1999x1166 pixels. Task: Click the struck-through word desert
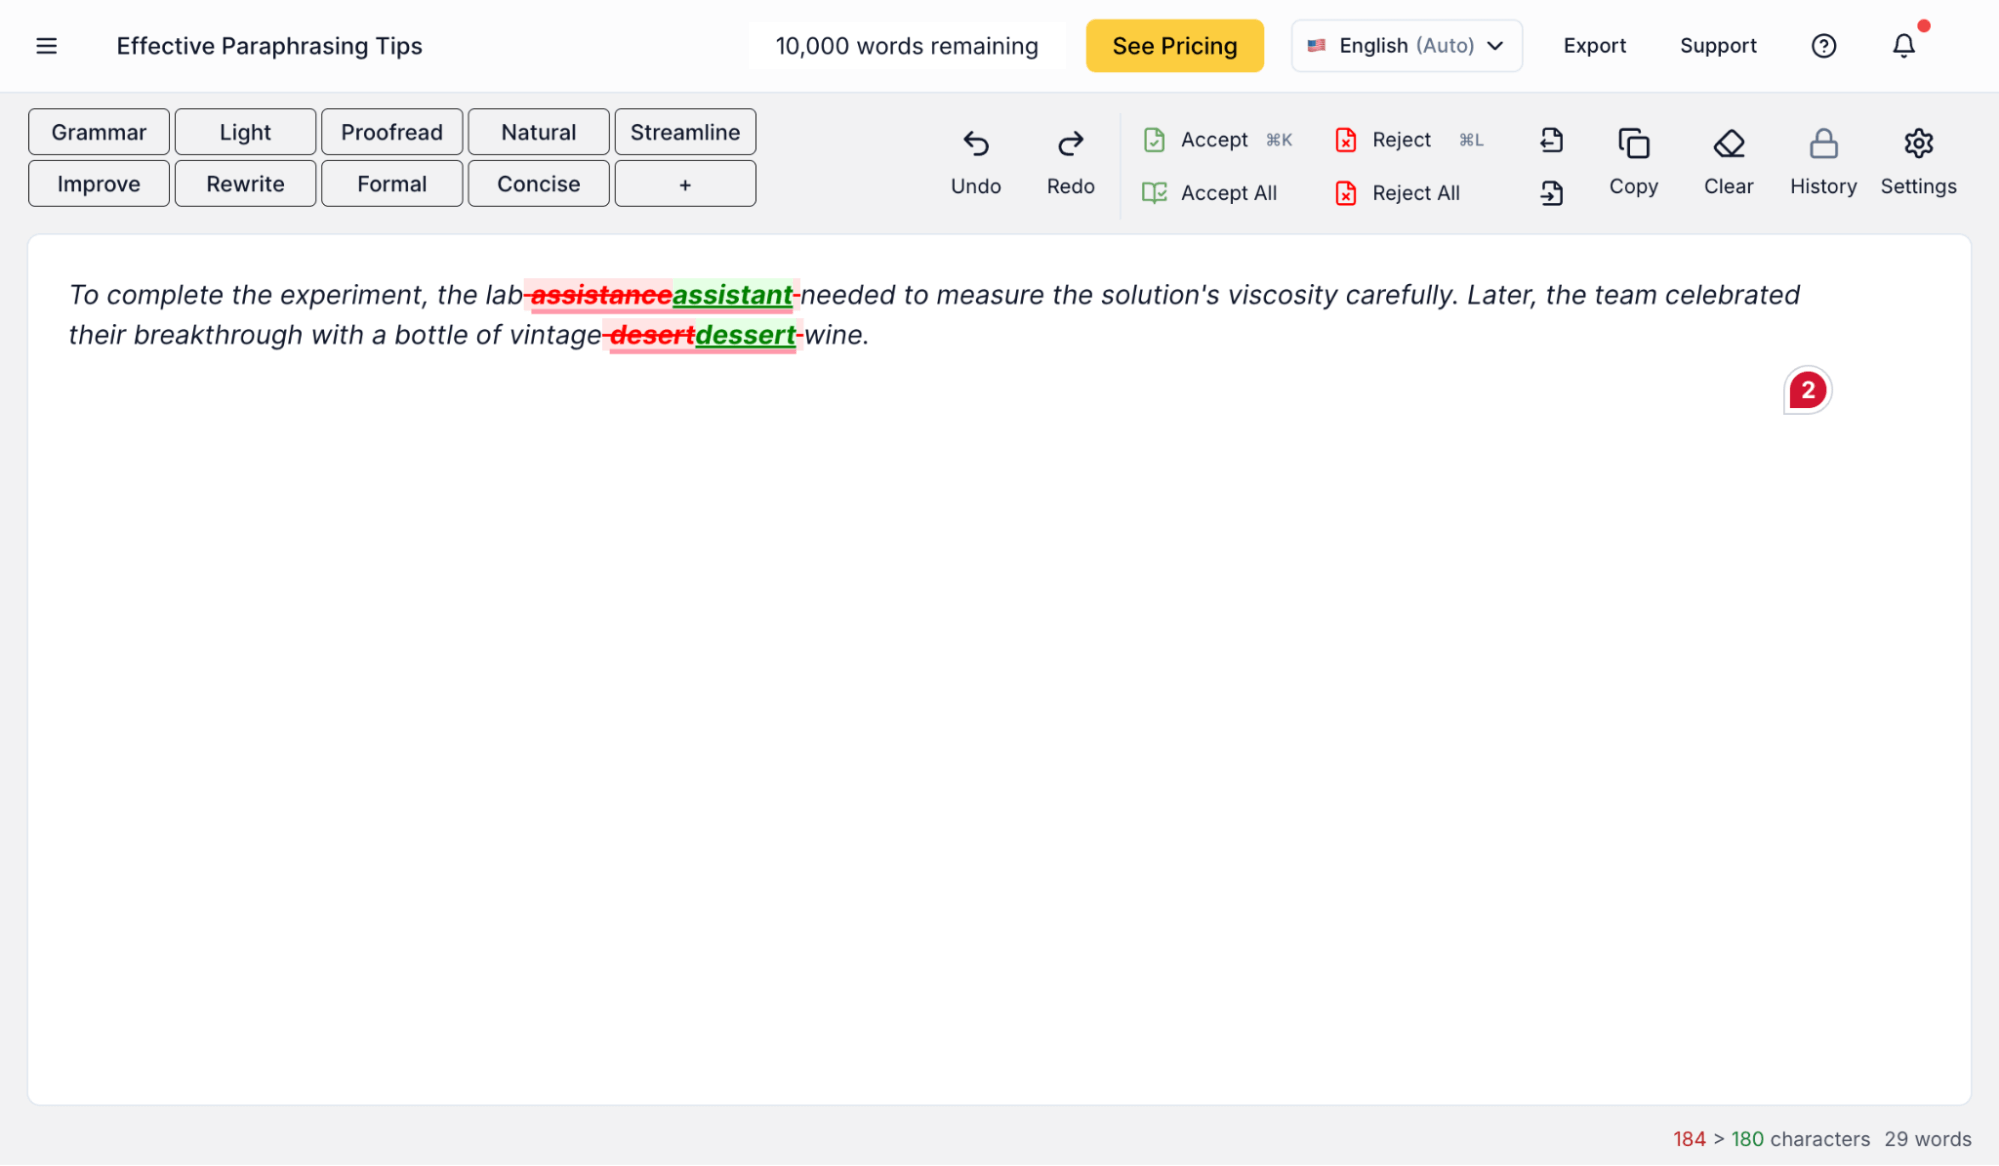point(652,335)
